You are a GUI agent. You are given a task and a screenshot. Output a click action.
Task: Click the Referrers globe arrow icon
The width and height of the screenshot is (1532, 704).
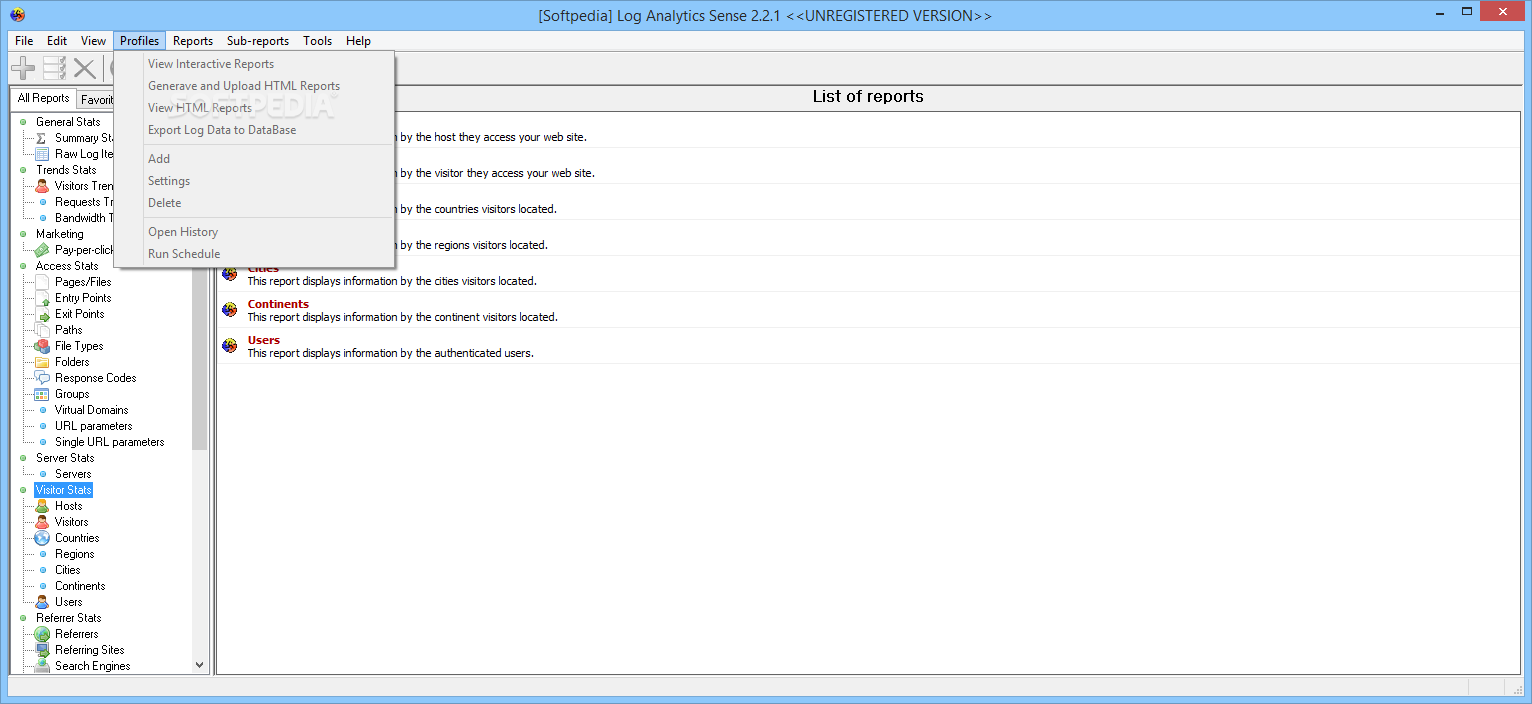(42, 634)
